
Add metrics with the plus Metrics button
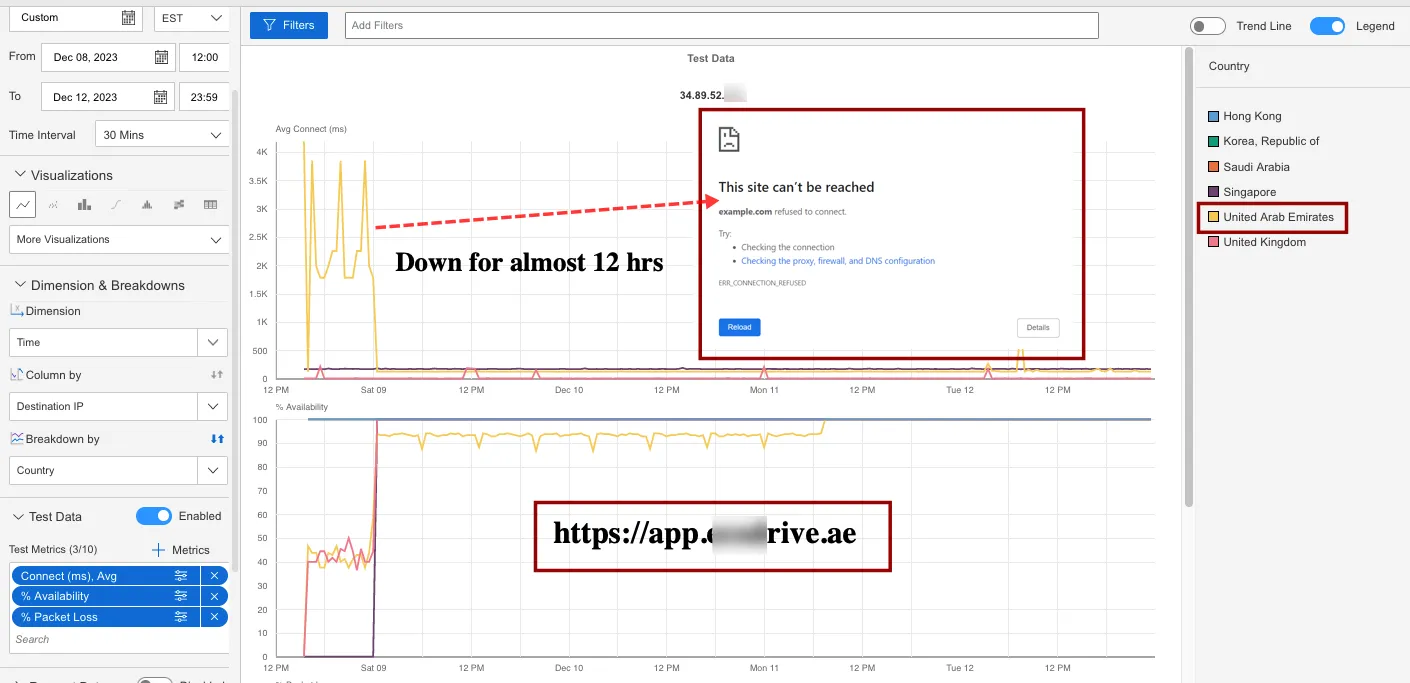point(181,550)
